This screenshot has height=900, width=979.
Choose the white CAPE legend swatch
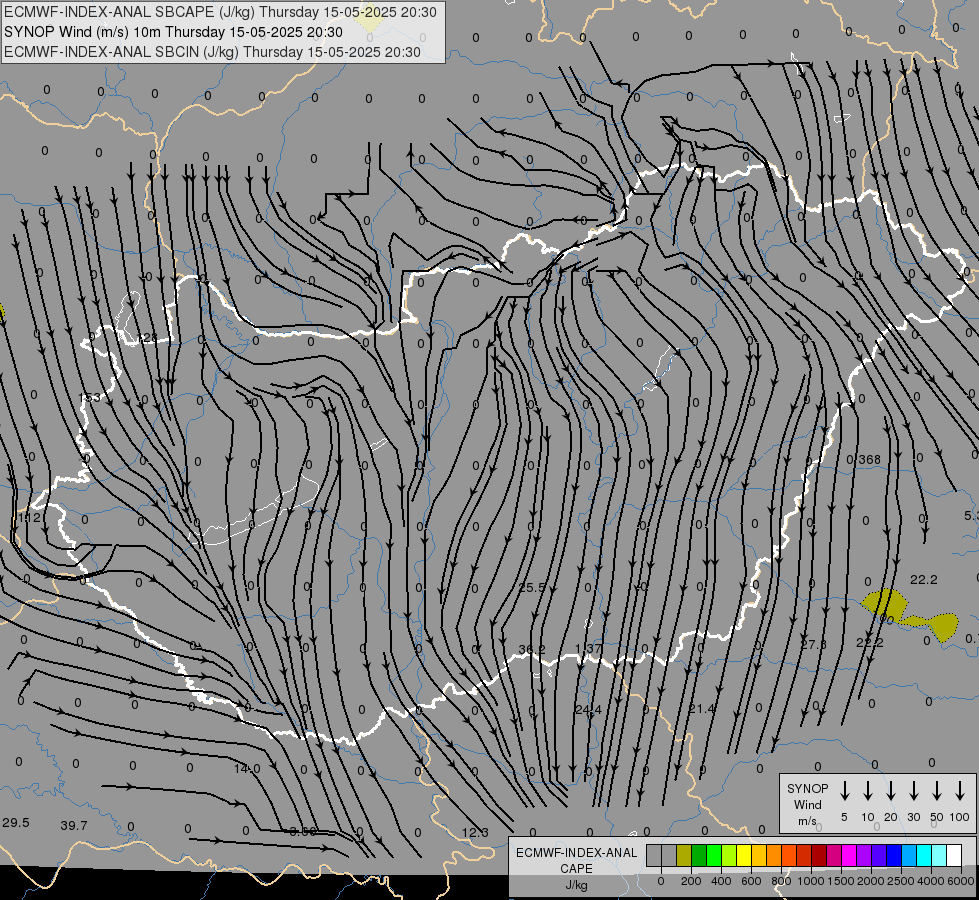coord(954,856)
